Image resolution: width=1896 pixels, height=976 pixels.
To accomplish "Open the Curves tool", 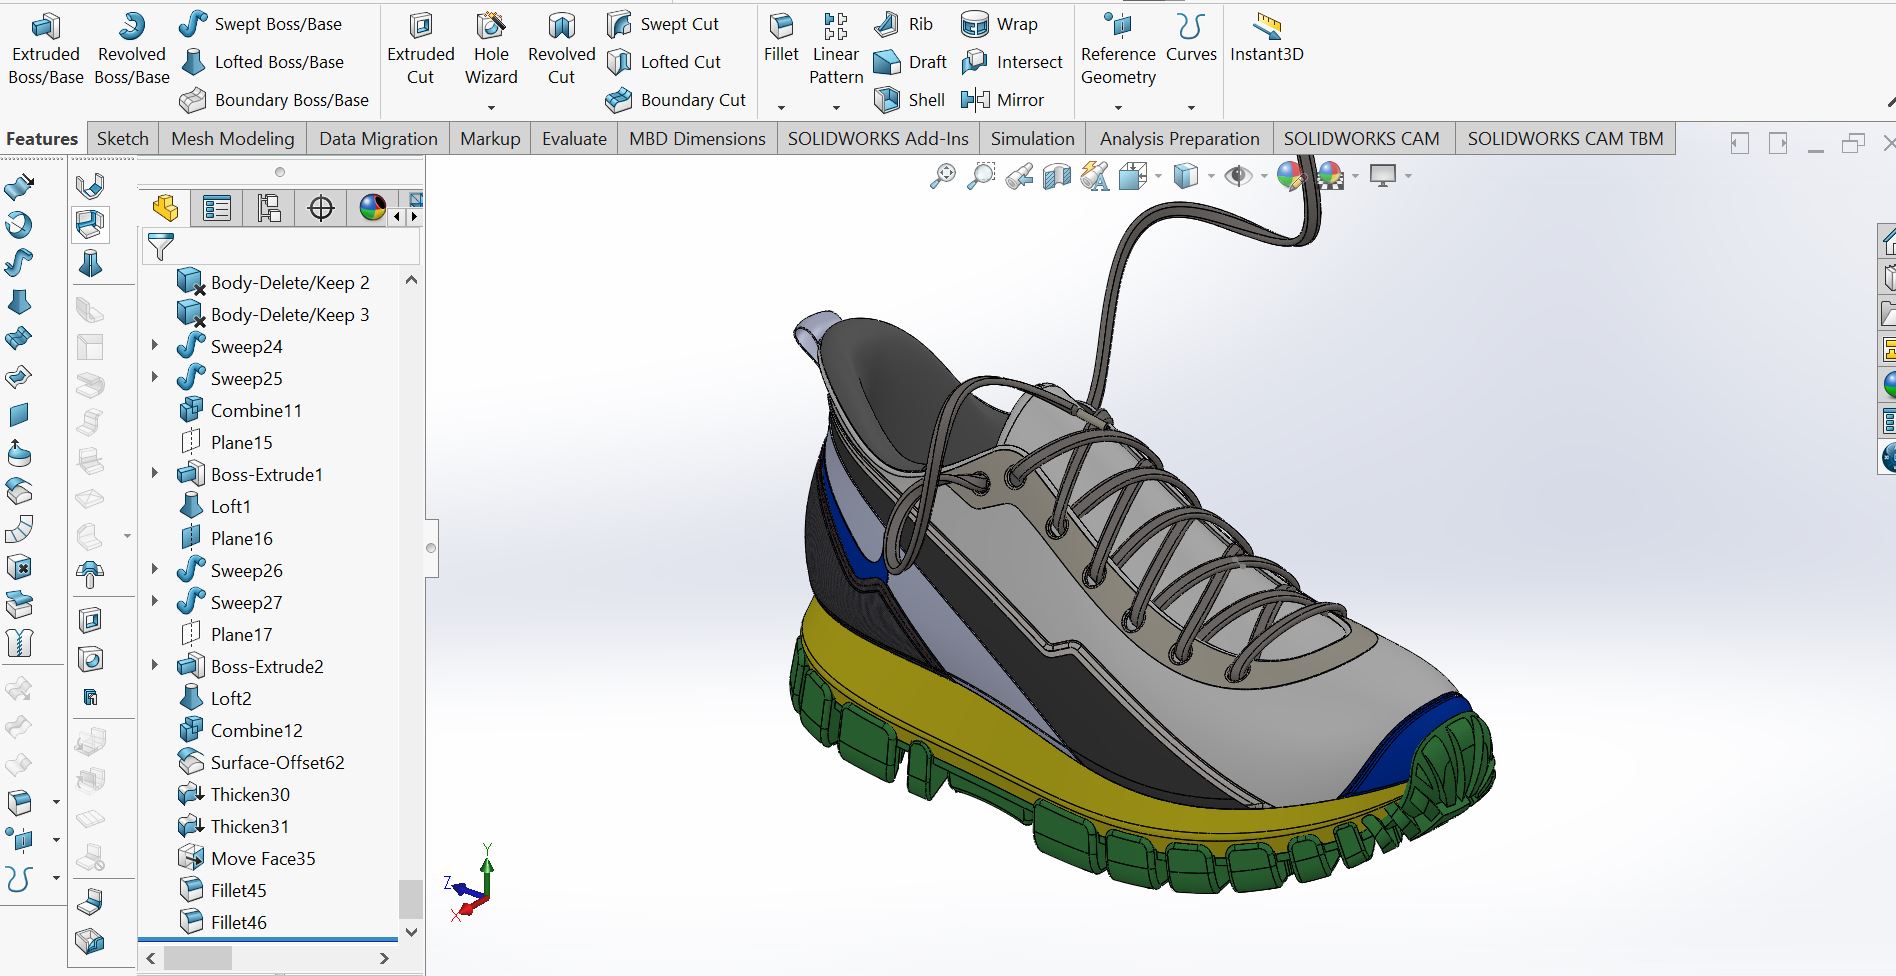I will [1191, 40].
